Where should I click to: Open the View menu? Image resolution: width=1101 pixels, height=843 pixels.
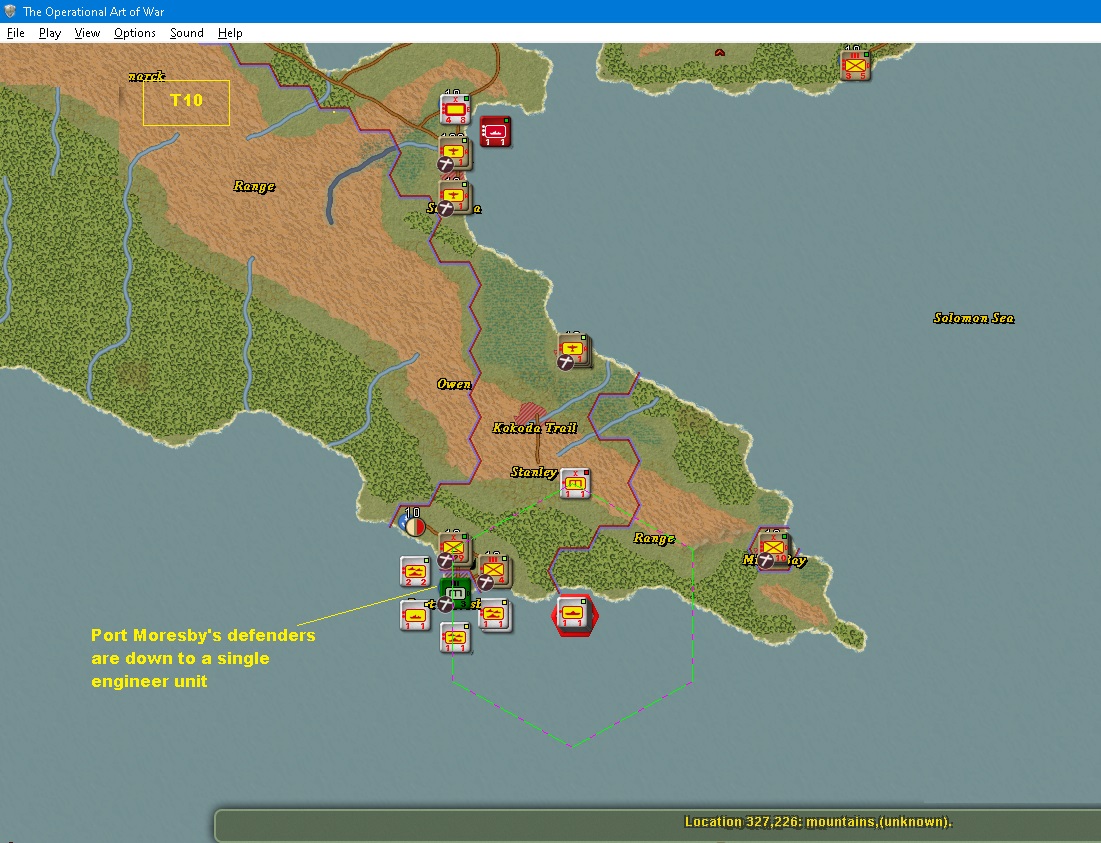pyautogui.click(x=87, y=33)
